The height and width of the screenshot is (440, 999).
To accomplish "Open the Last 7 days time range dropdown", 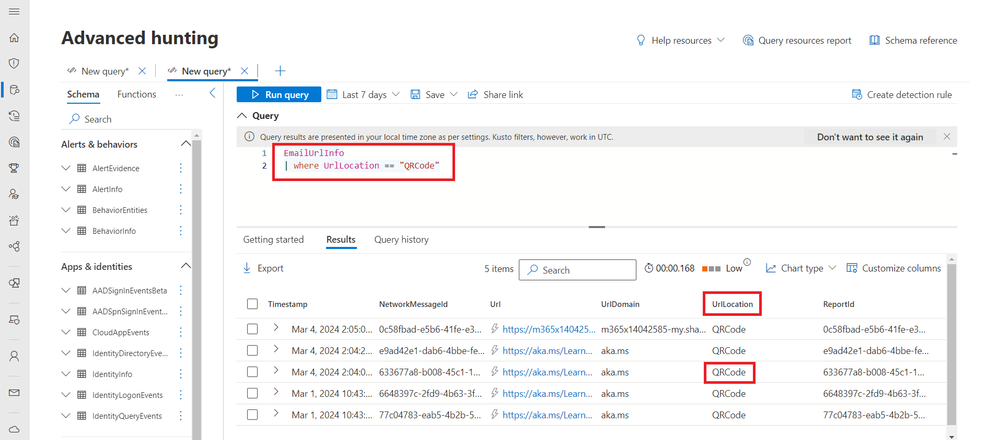I will pos(363,94).
